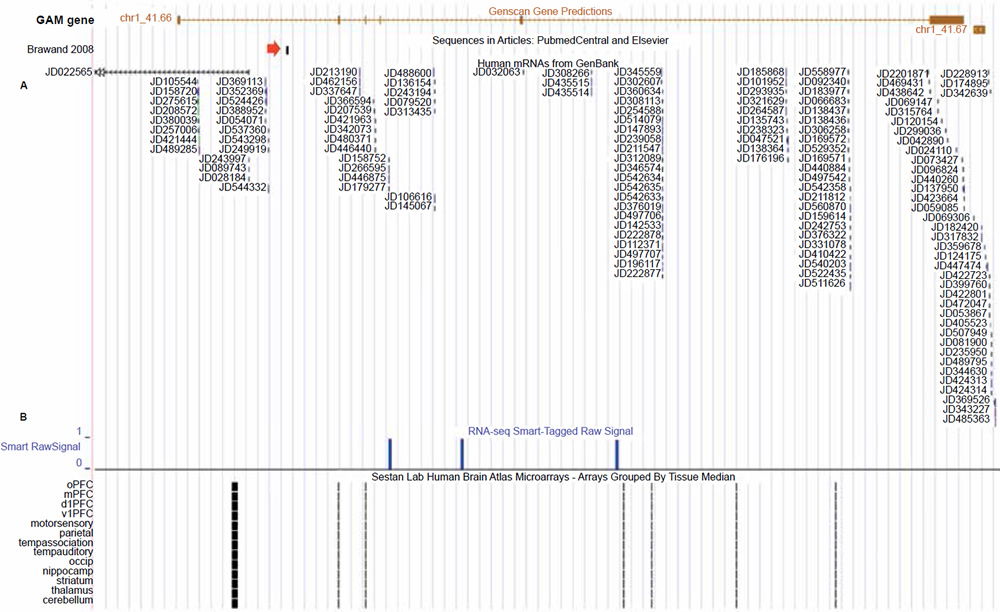Open mRNA entry JD308266
Viewport: 1000px width, 612px height.
(566, 73)
